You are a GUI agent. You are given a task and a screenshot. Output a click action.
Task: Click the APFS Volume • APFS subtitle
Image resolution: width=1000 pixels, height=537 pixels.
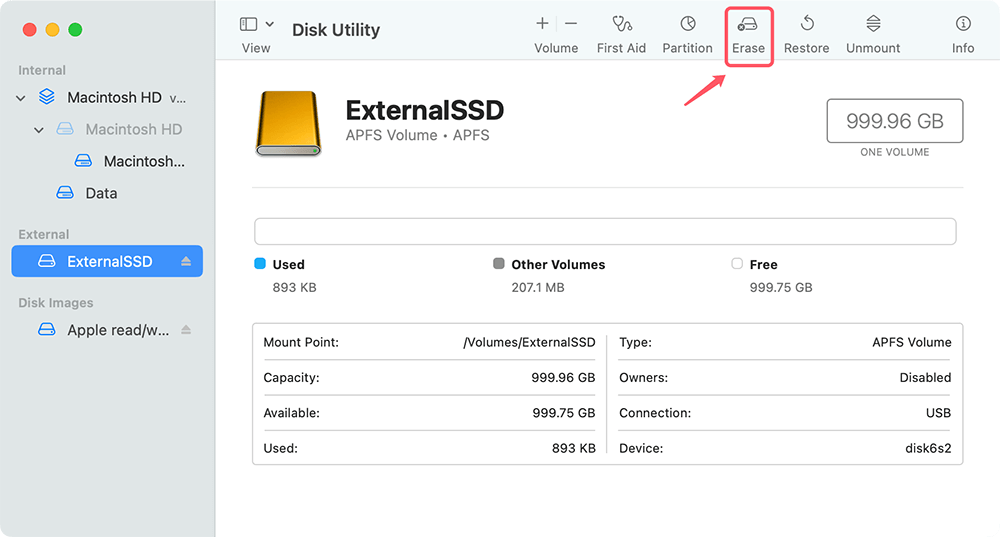click(418, 135)
